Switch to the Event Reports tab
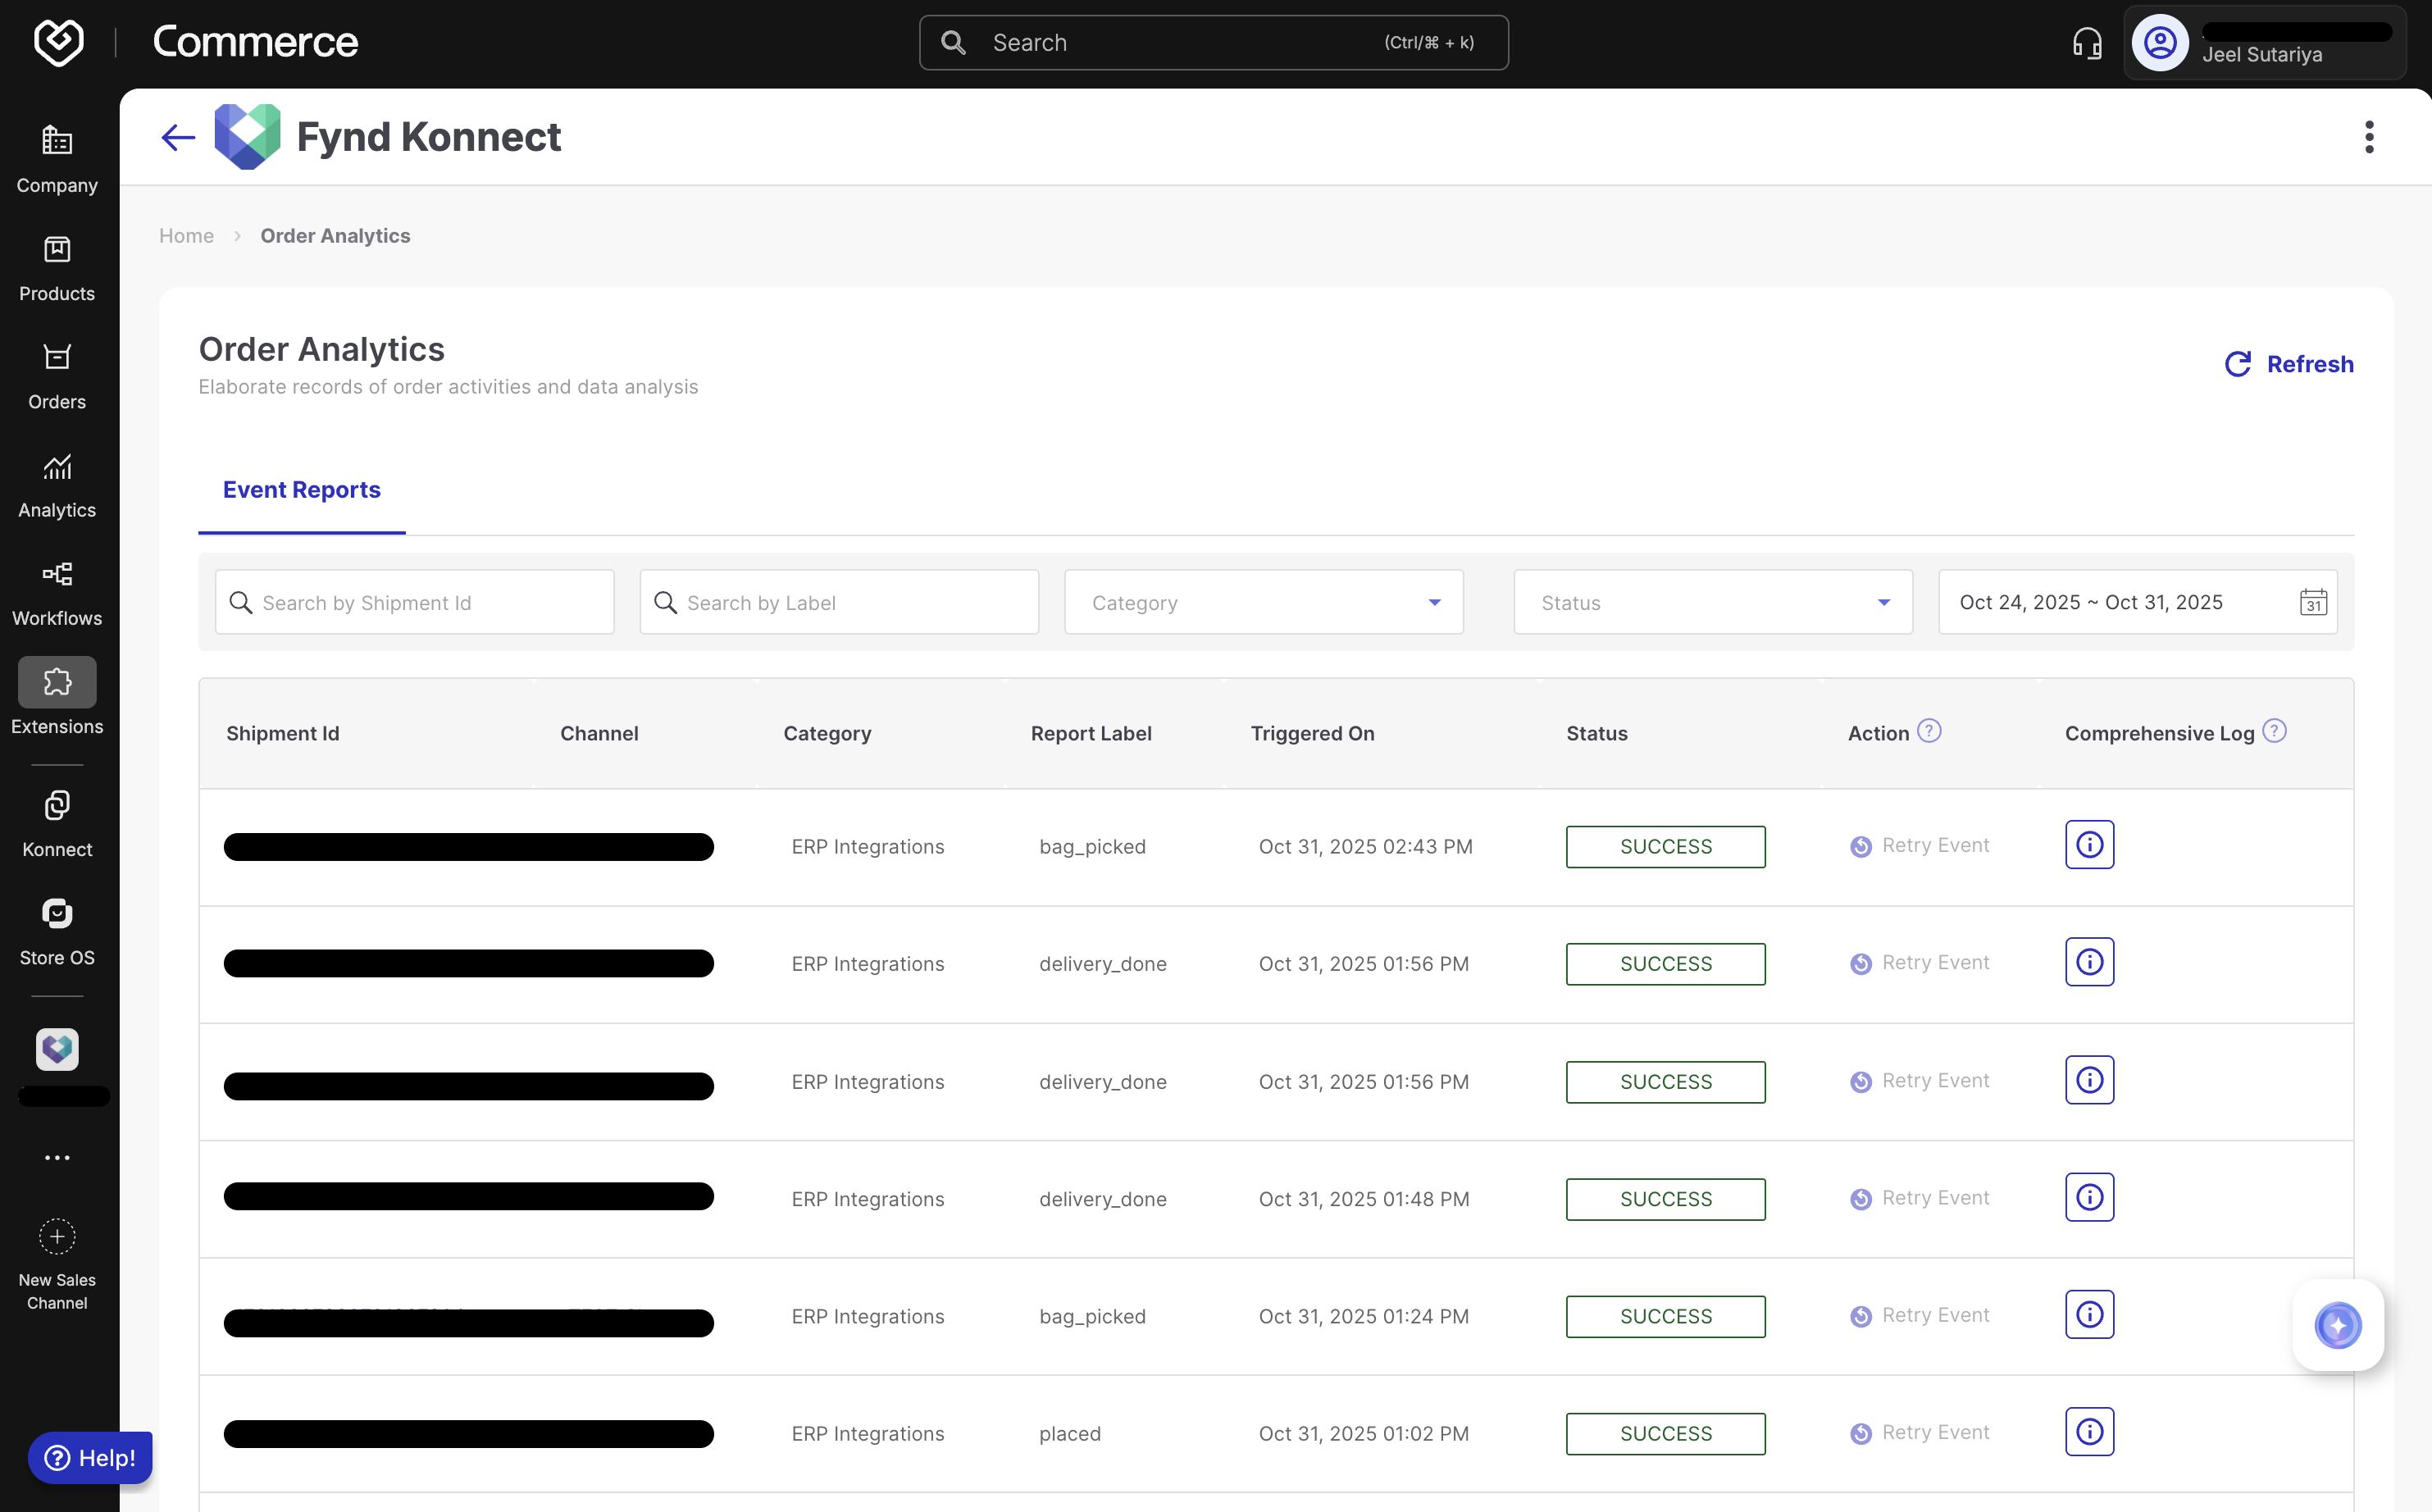Viewport: 2432px width, 1512px height. (x=301, y=490)
